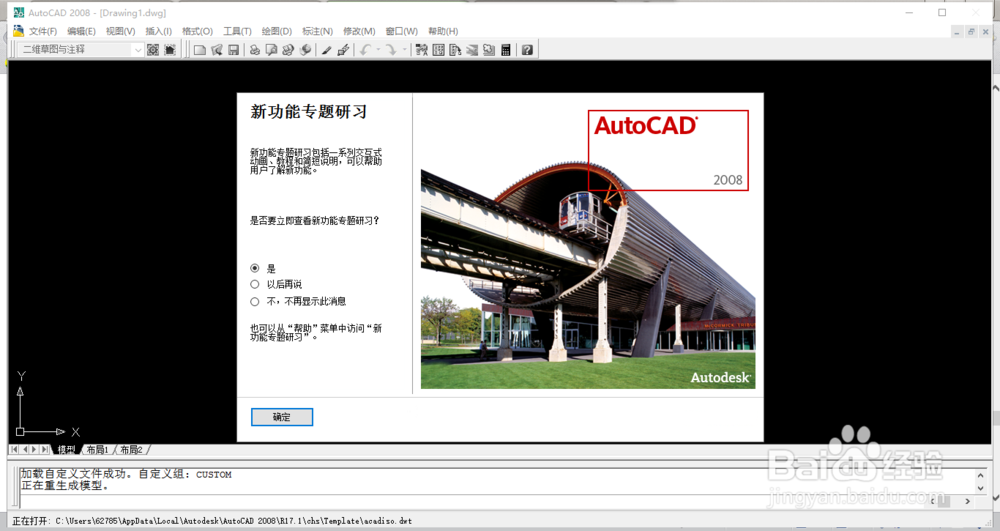Click the 正在打开 status bar path text
Image resolution: width=1000 pixels, height=531 pixels.
pyautogui.click(x=212, y=521)
